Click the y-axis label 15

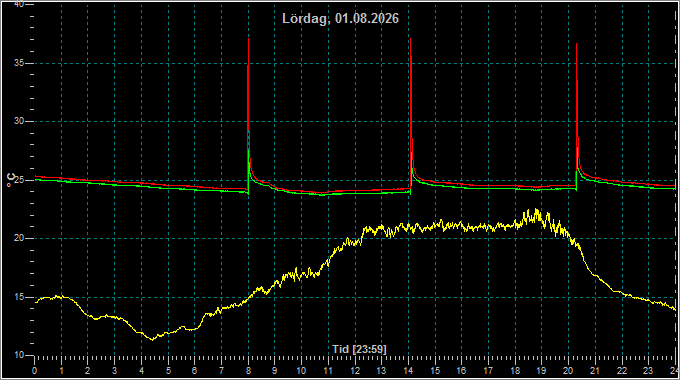(19, 297)
